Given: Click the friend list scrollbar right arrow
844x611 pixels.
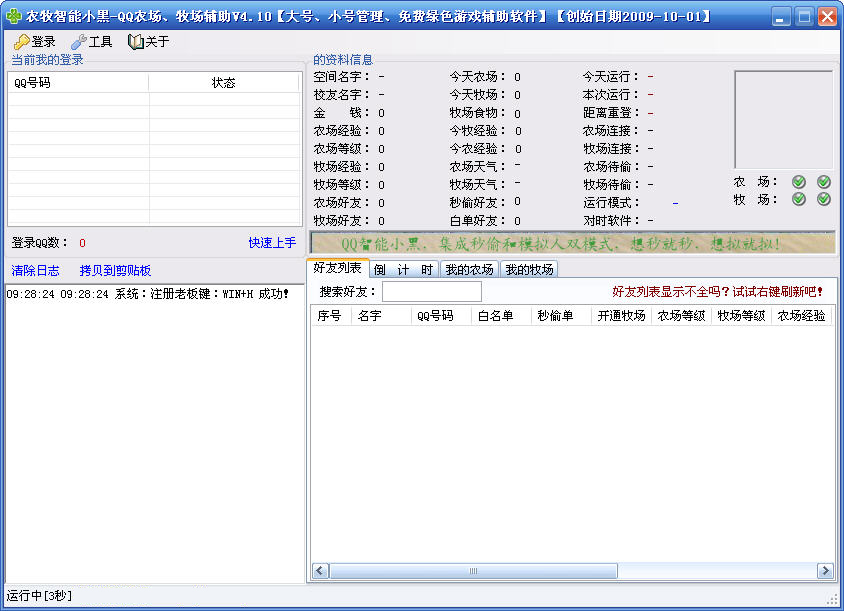Looking at the screenshot, I should pyautogui.click(x=825, y=571).
